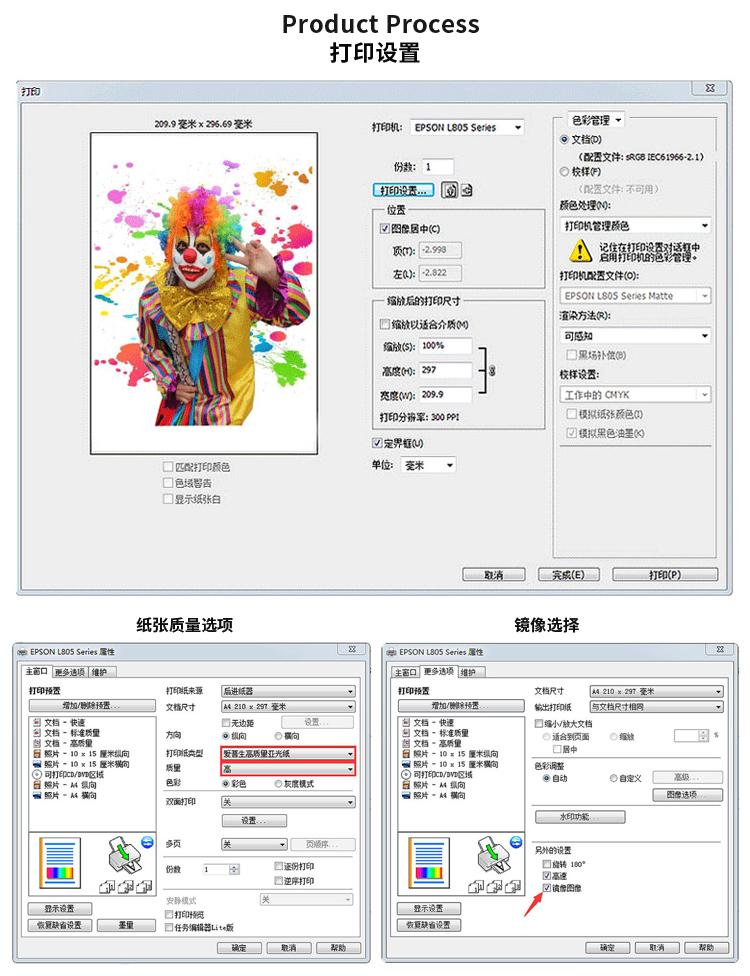Expand the 打印纸类型 dropdown
Screen dimensions: 750x976
(x=288, y=753)
